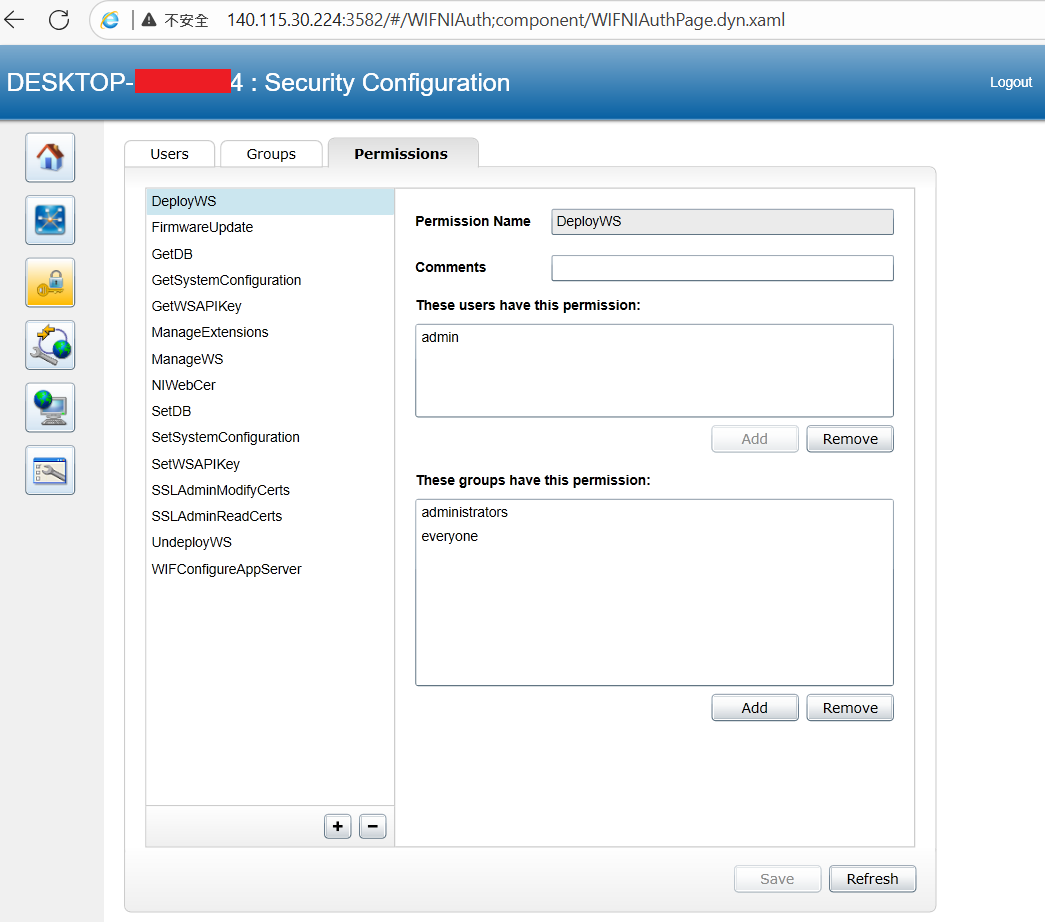
Task: Click the Refresh button
Action: [x=872, y=879]
